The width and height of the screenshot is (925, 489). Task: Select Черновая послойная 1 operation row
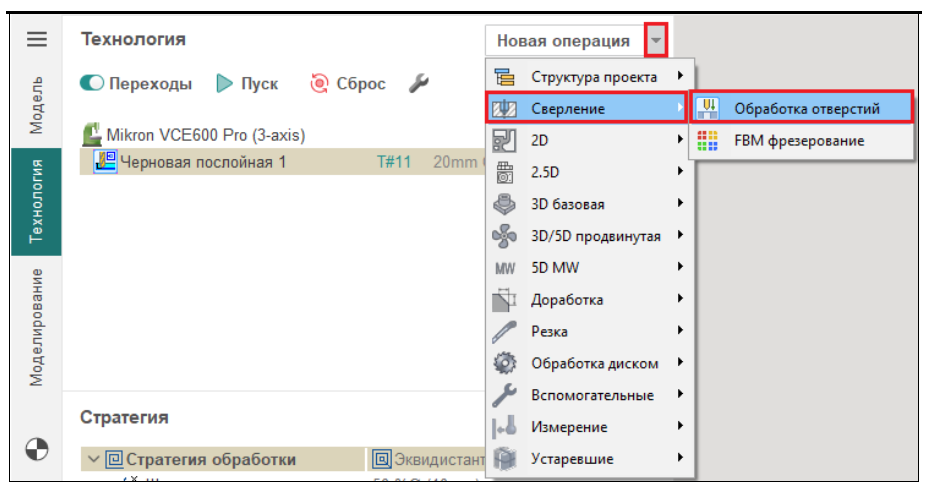point(203,162)
